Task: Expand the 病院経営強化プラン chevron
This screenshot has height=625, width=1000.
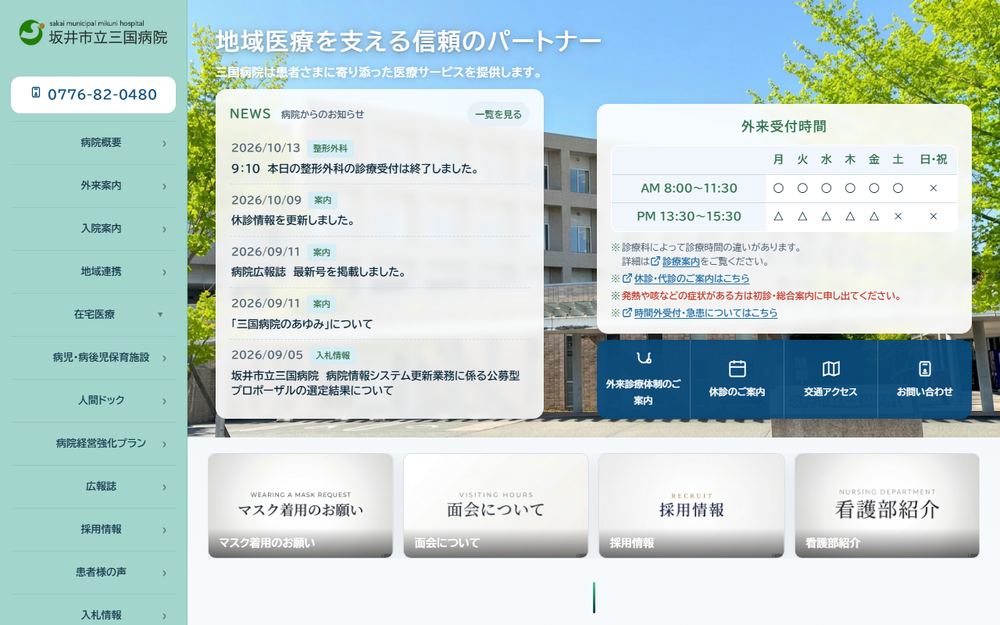Action: coord(164,444)
